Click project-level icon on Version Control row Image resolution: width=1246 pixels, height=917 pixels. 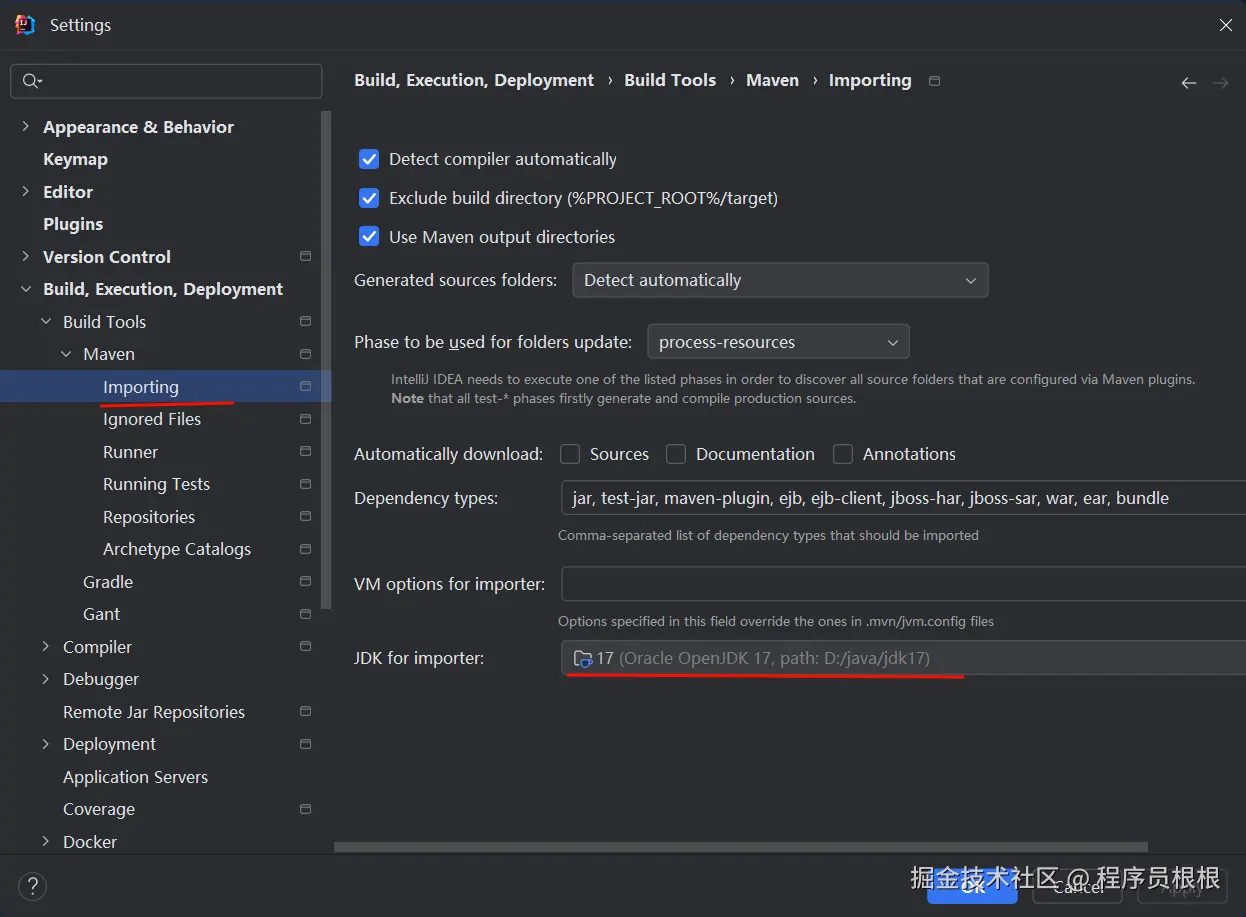pos(305,257)
